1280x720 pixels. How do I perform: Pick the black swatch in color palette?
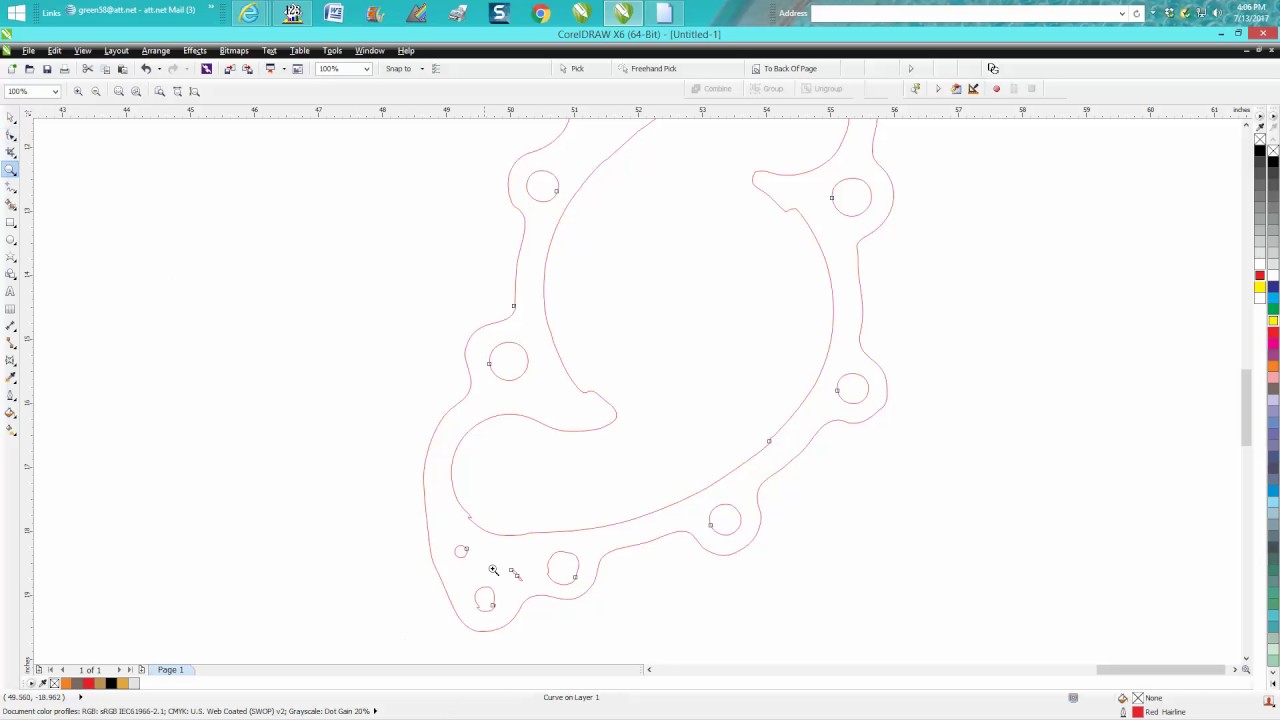pos(1260,150)
